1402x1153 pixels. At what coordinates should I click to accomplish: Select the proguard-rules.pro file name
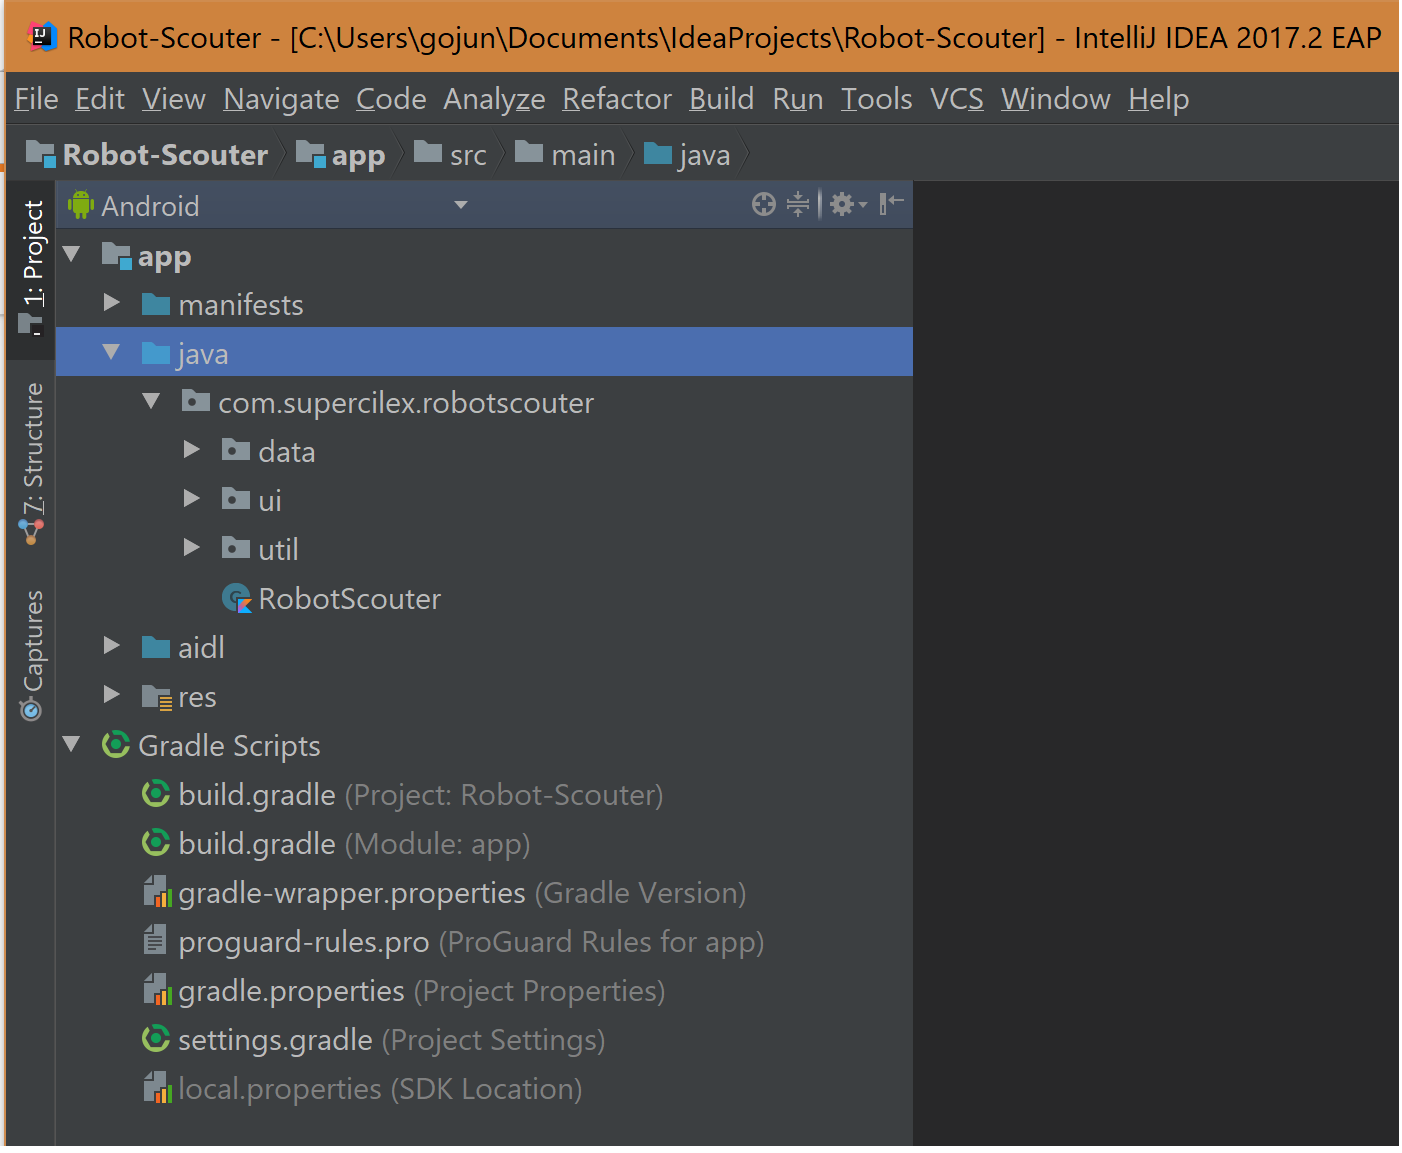[304, 942]
